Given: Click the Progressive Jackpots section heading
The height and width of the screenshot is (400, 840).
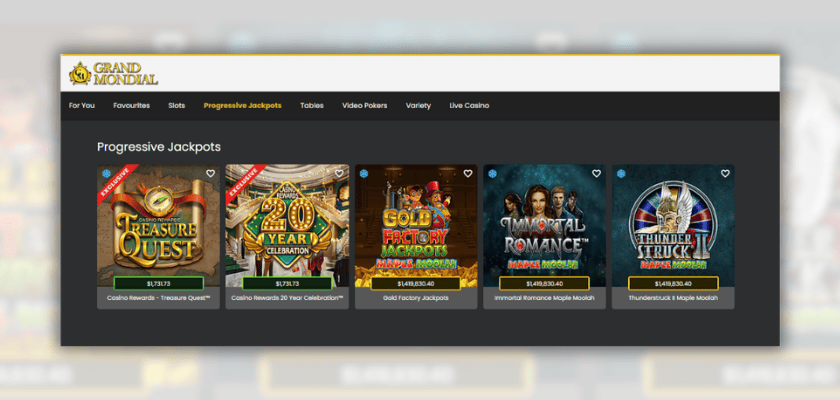Looking at the screenshot, I should (x=159, y=147).
